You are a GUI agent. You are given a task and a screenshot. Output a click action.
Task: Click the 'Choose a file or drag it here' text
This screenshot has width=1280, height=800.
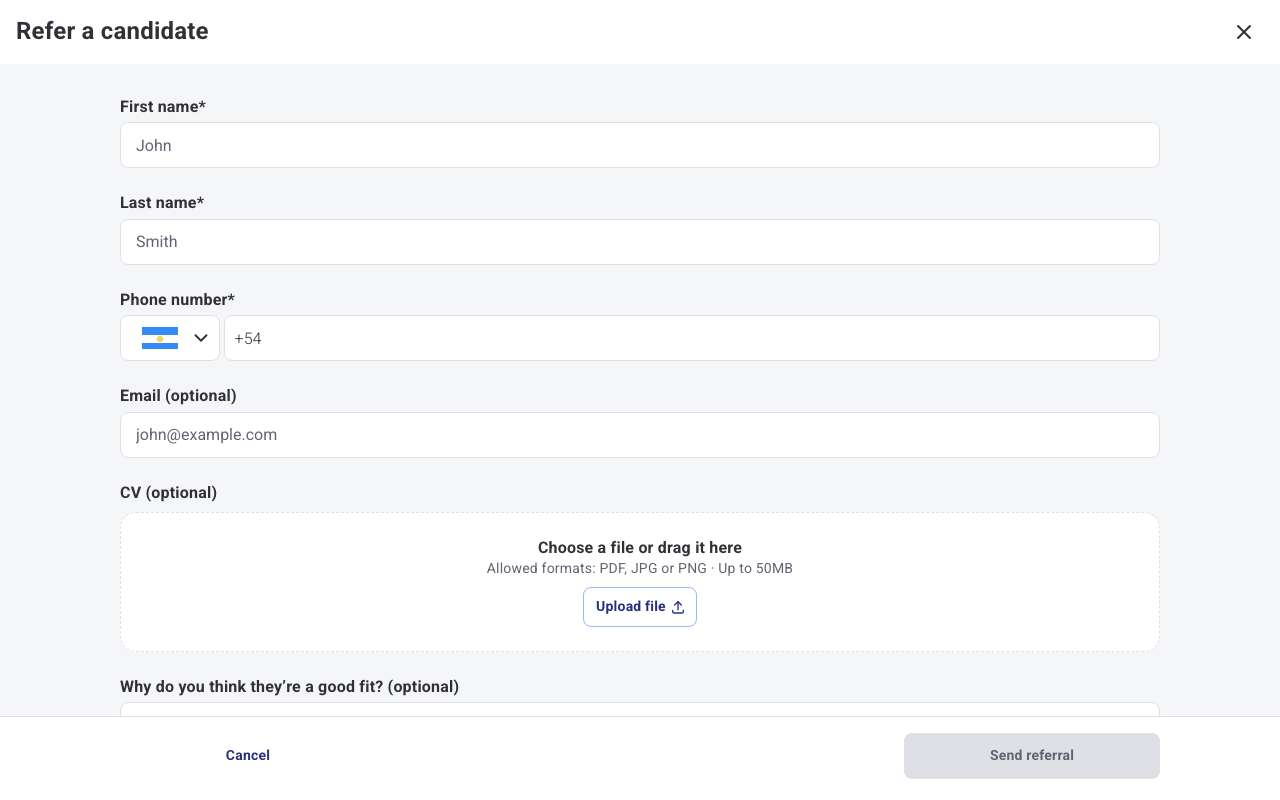(640, 548)
